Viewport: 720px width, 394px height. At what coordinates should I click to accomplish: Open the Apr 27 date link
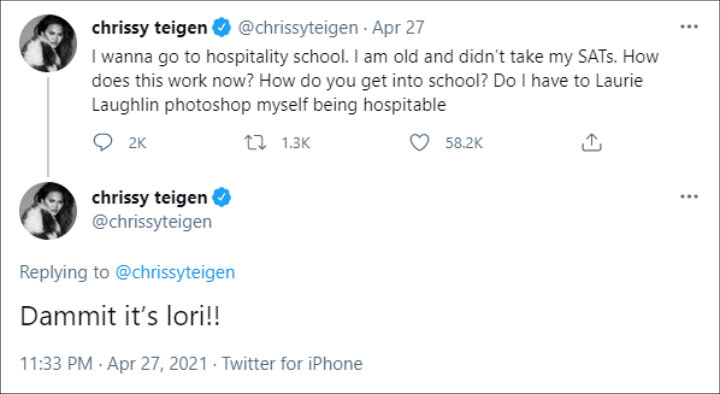398,28
